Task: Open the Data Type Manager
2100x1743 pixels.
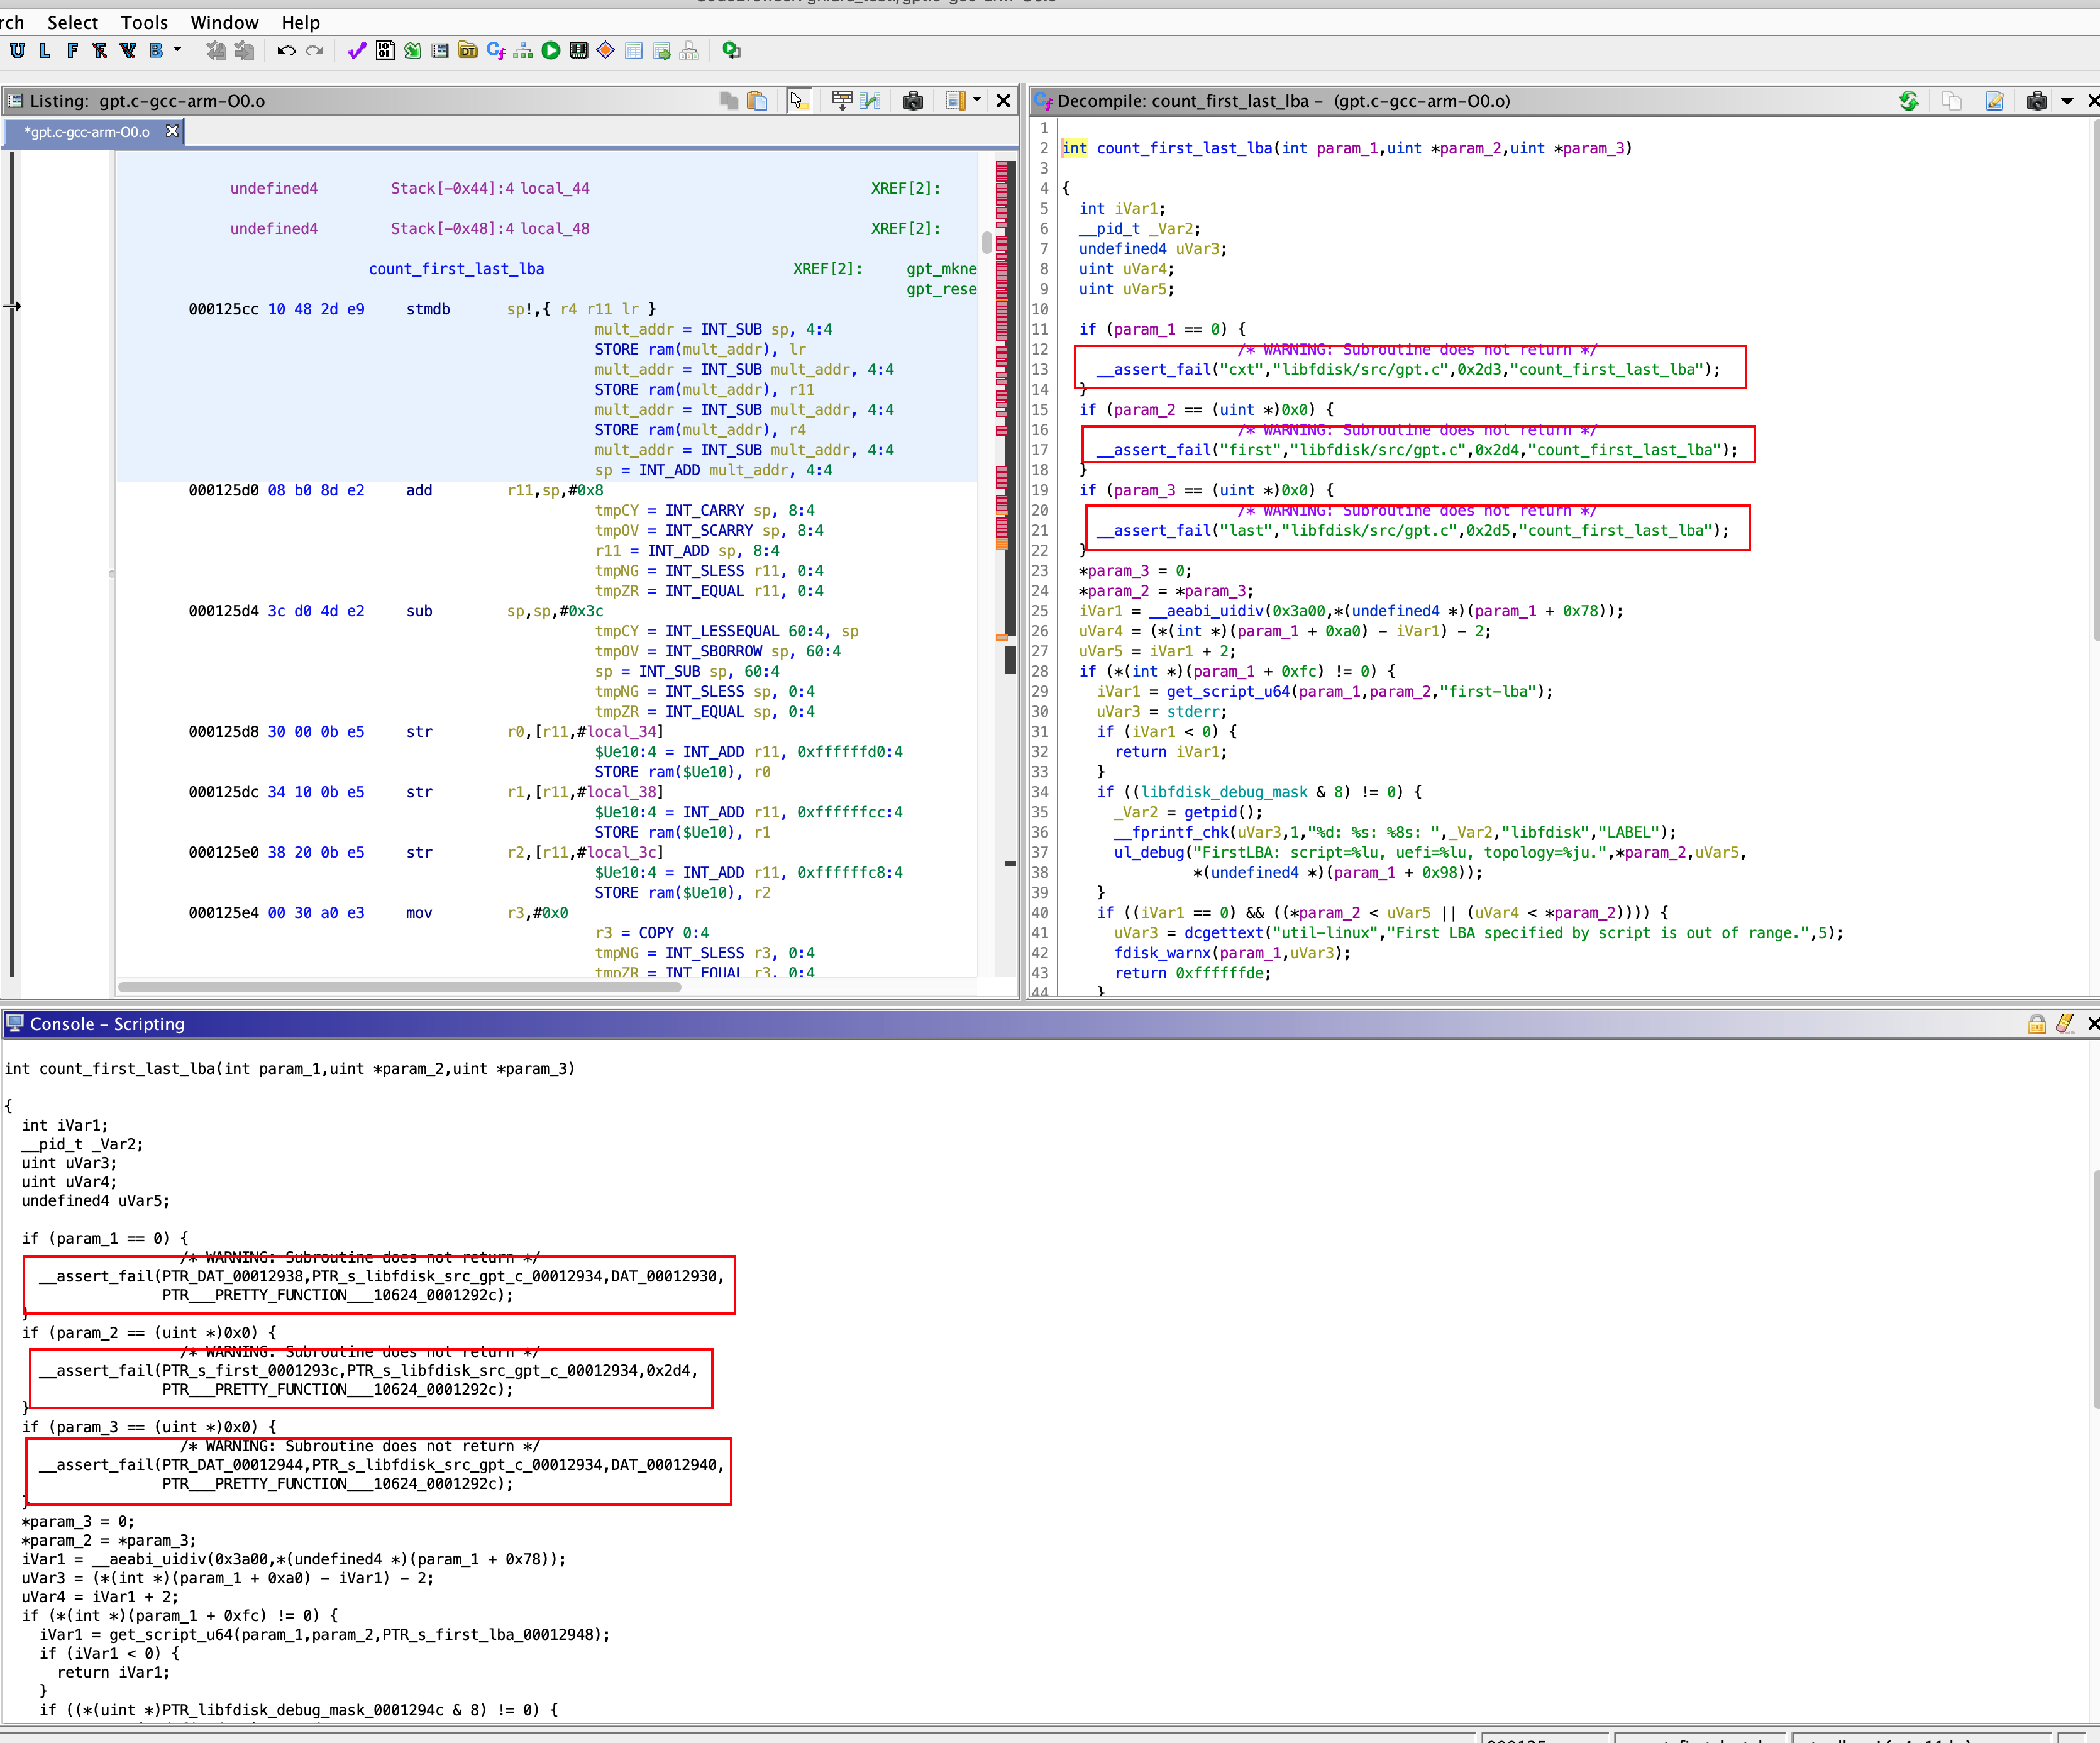Action: [x=467, y=50]
